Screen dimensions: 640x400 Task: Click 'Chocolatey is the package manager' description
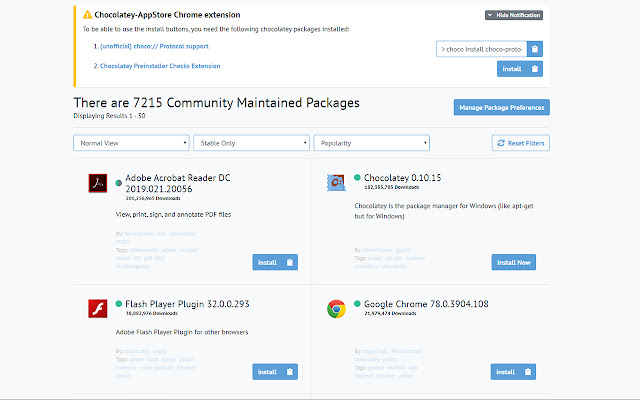pyautogui.click(x=444, y=211)
